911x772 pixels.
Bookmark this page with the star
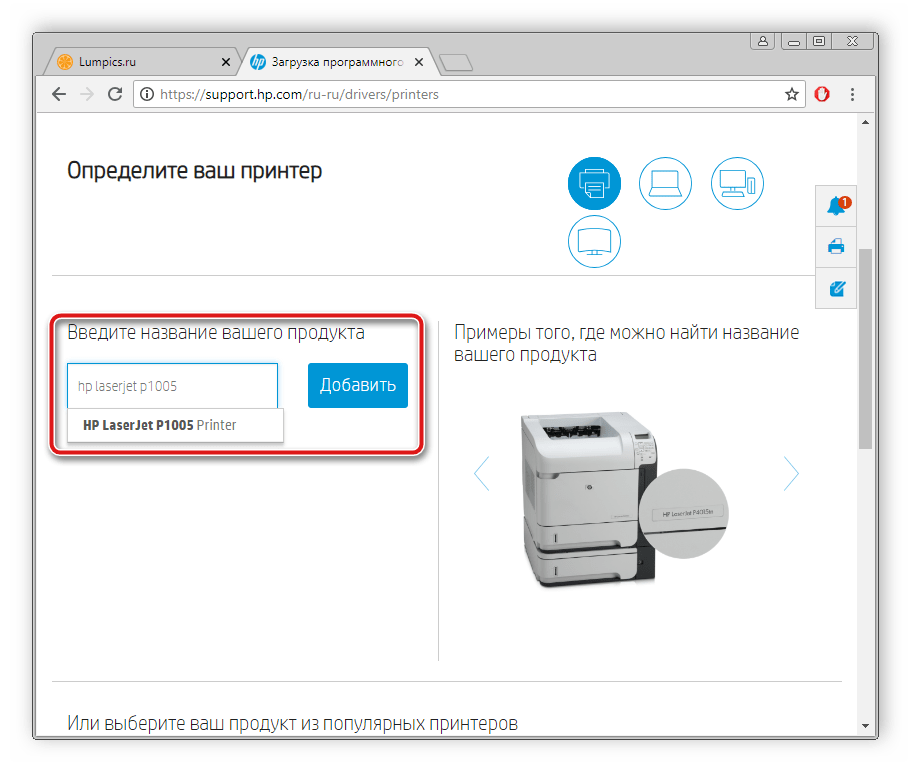click(x=791, y=94)
